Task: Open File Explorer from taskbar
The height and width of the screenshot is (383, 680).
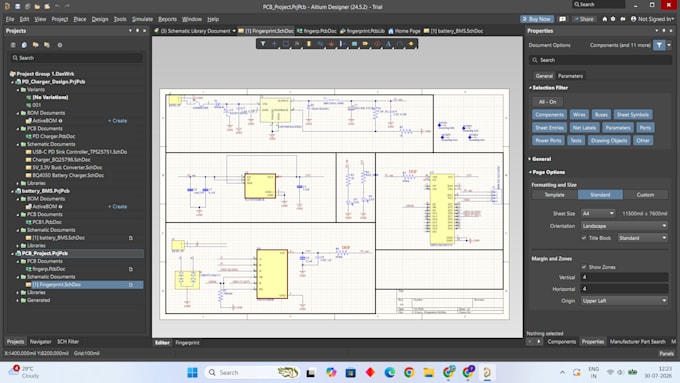Action: click(x=429, y=372)
